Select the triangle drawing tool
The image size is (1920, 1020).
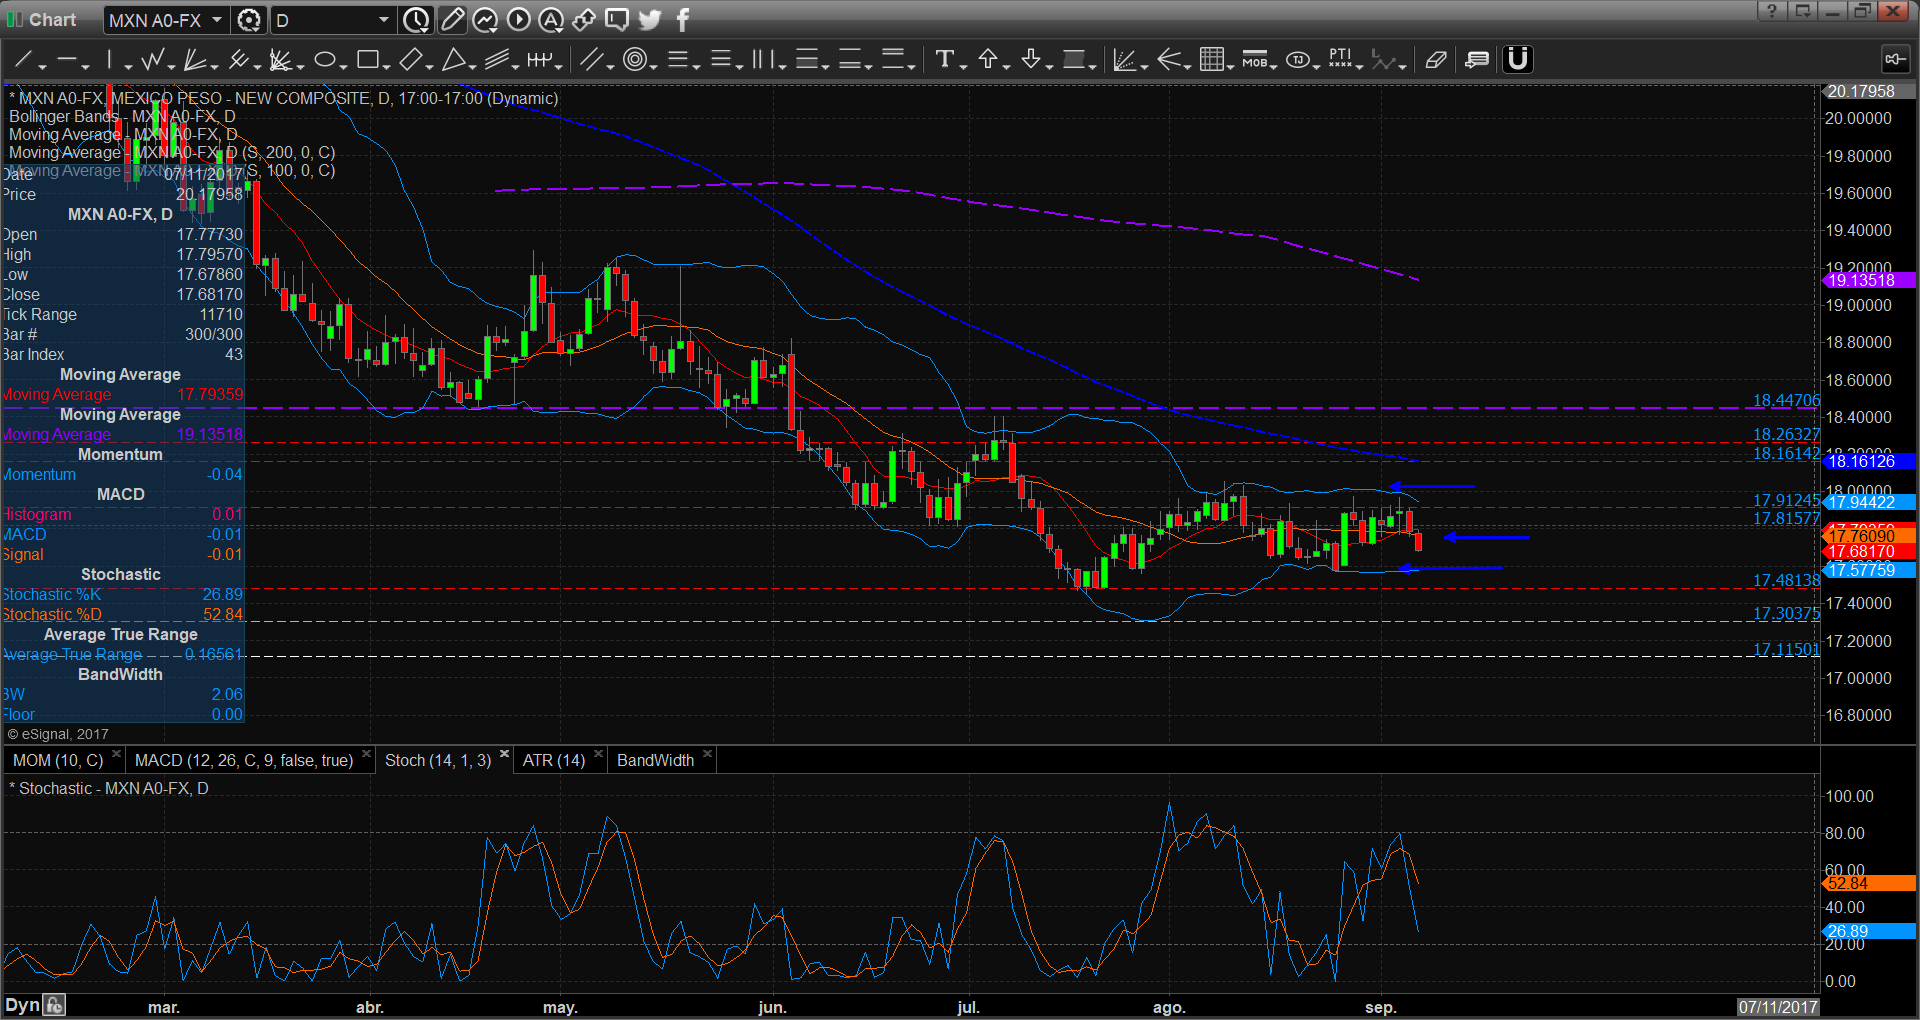pyautogui.click(x=454, y=59)
